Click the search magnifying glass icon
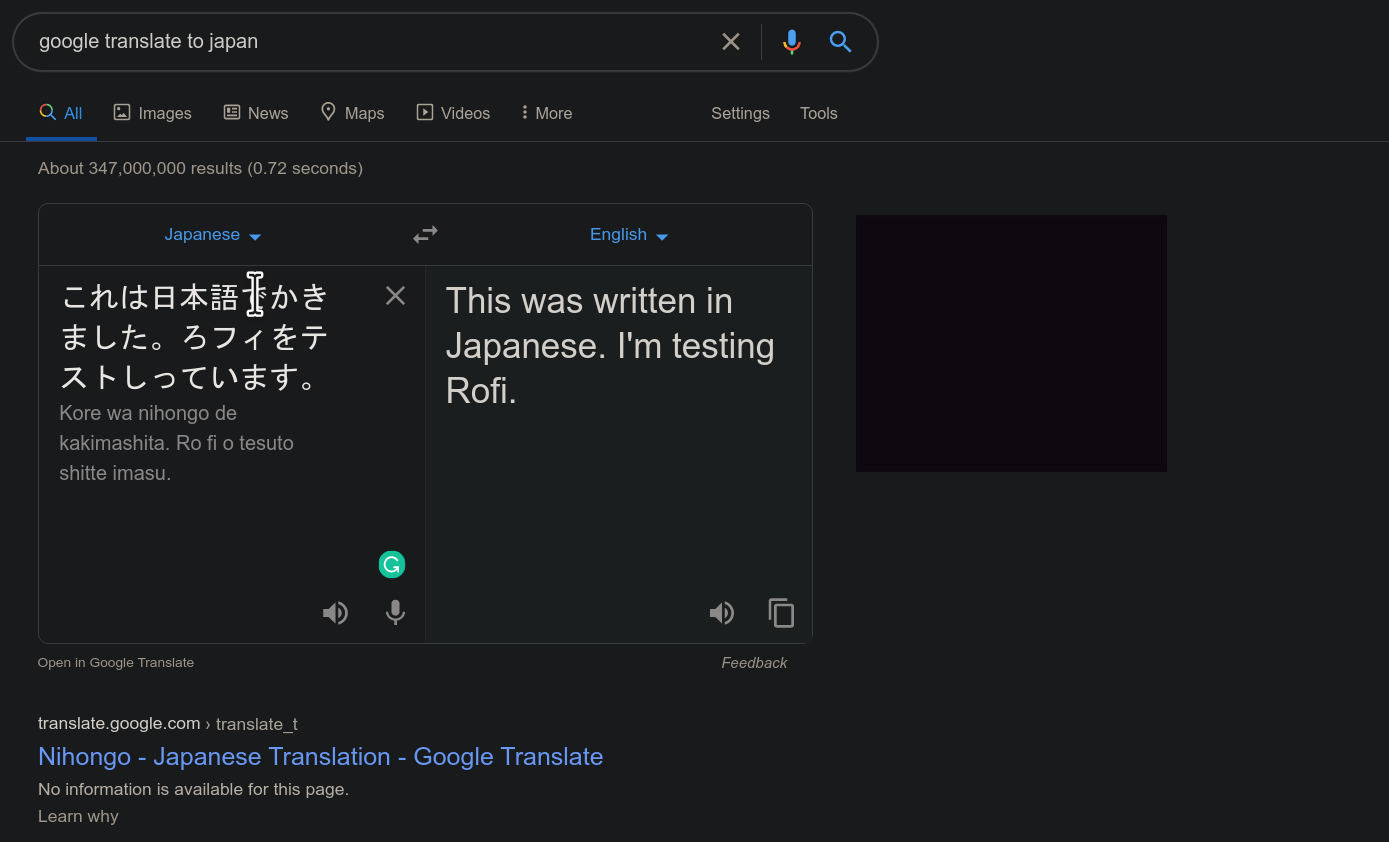 pyautogui.click(x=840, y=41)
